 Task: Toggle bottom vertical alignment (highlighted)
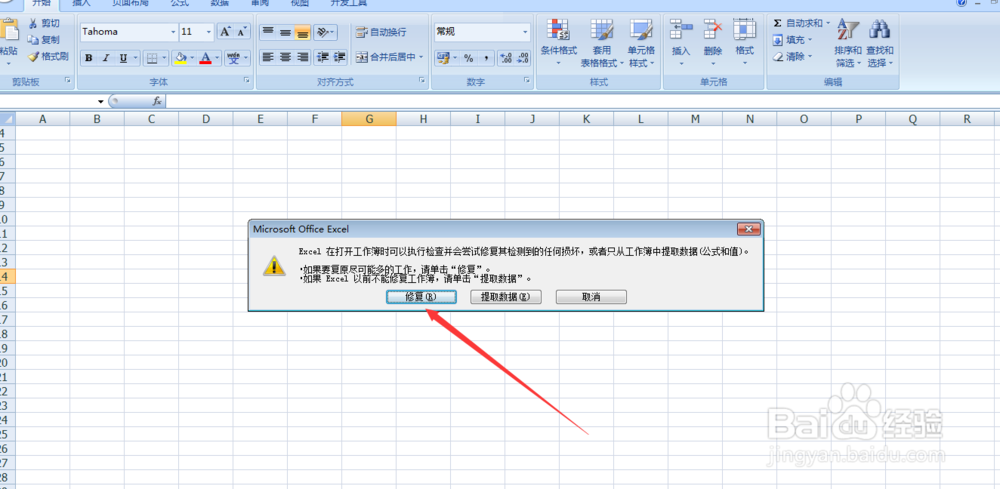[x=302, y=31]
